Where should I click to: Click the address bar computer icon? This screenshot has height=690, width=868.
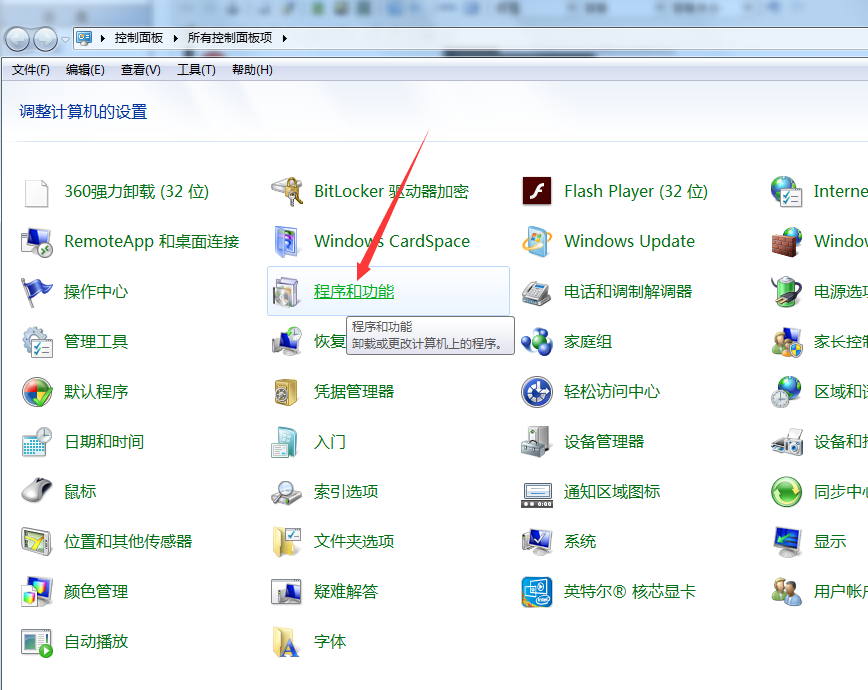[x=84, y=38]
